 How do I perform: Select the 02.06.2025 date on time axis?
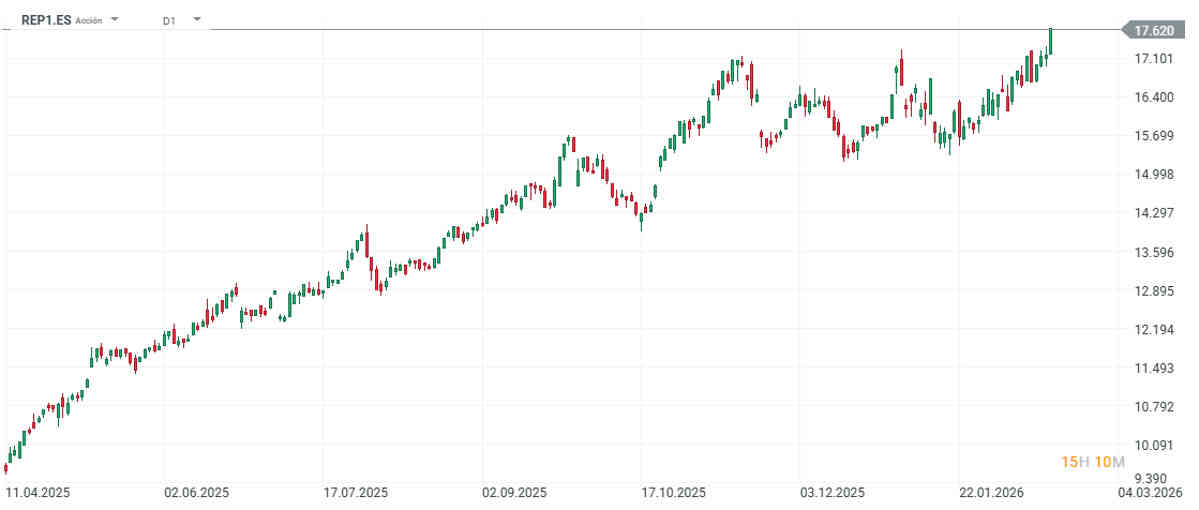(197, 492)
